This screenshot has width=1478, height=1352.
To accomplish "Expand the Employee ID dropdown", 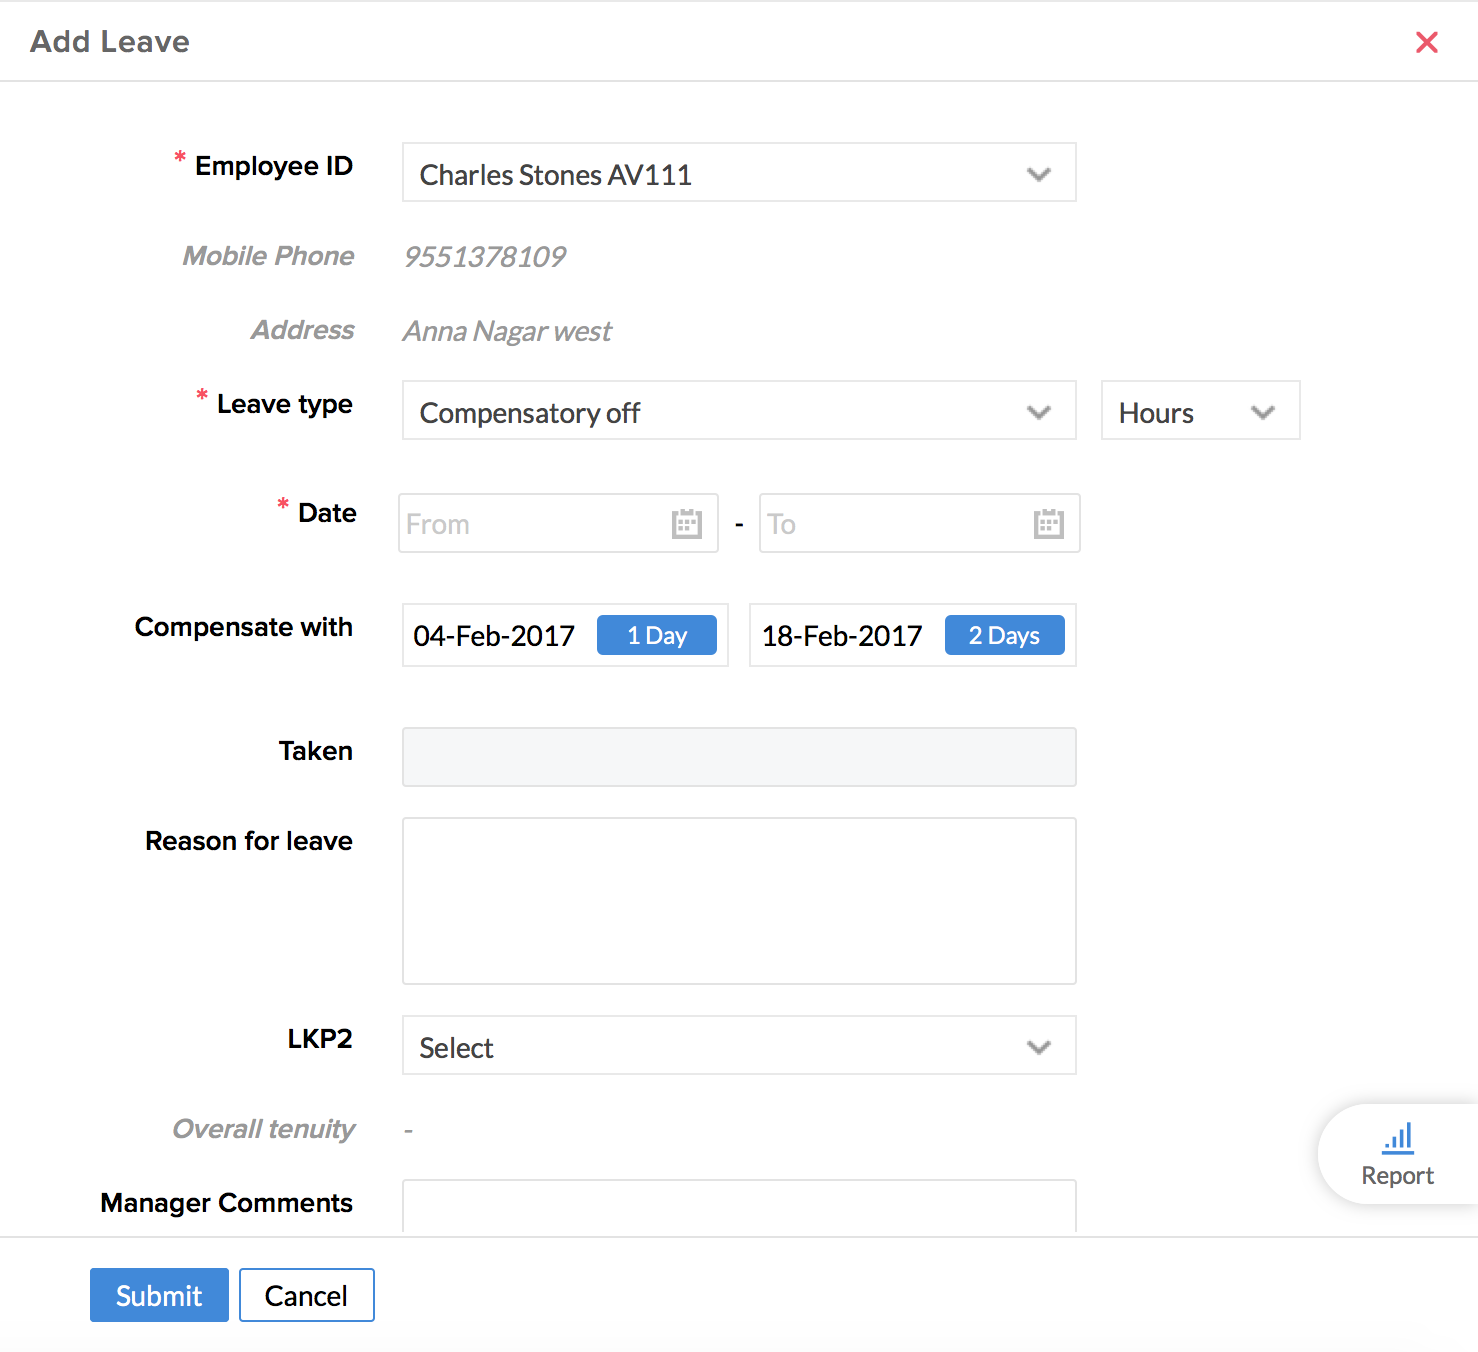I will click(x=738, y=173).
